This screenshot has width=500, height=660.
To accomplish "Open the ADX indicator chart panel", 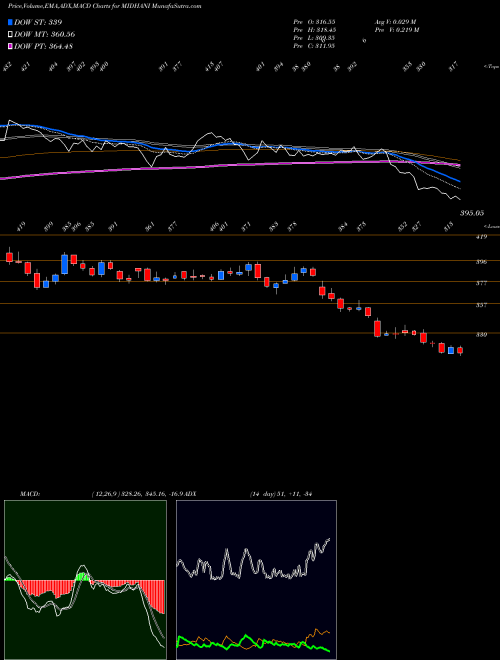I will pyautogui.click(x=256, y=580).
